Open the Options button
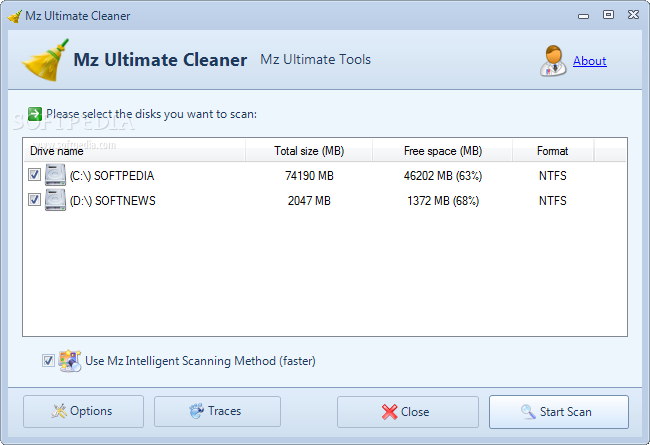This screenshot has width=650, height=445. click(x=83, y=411)
